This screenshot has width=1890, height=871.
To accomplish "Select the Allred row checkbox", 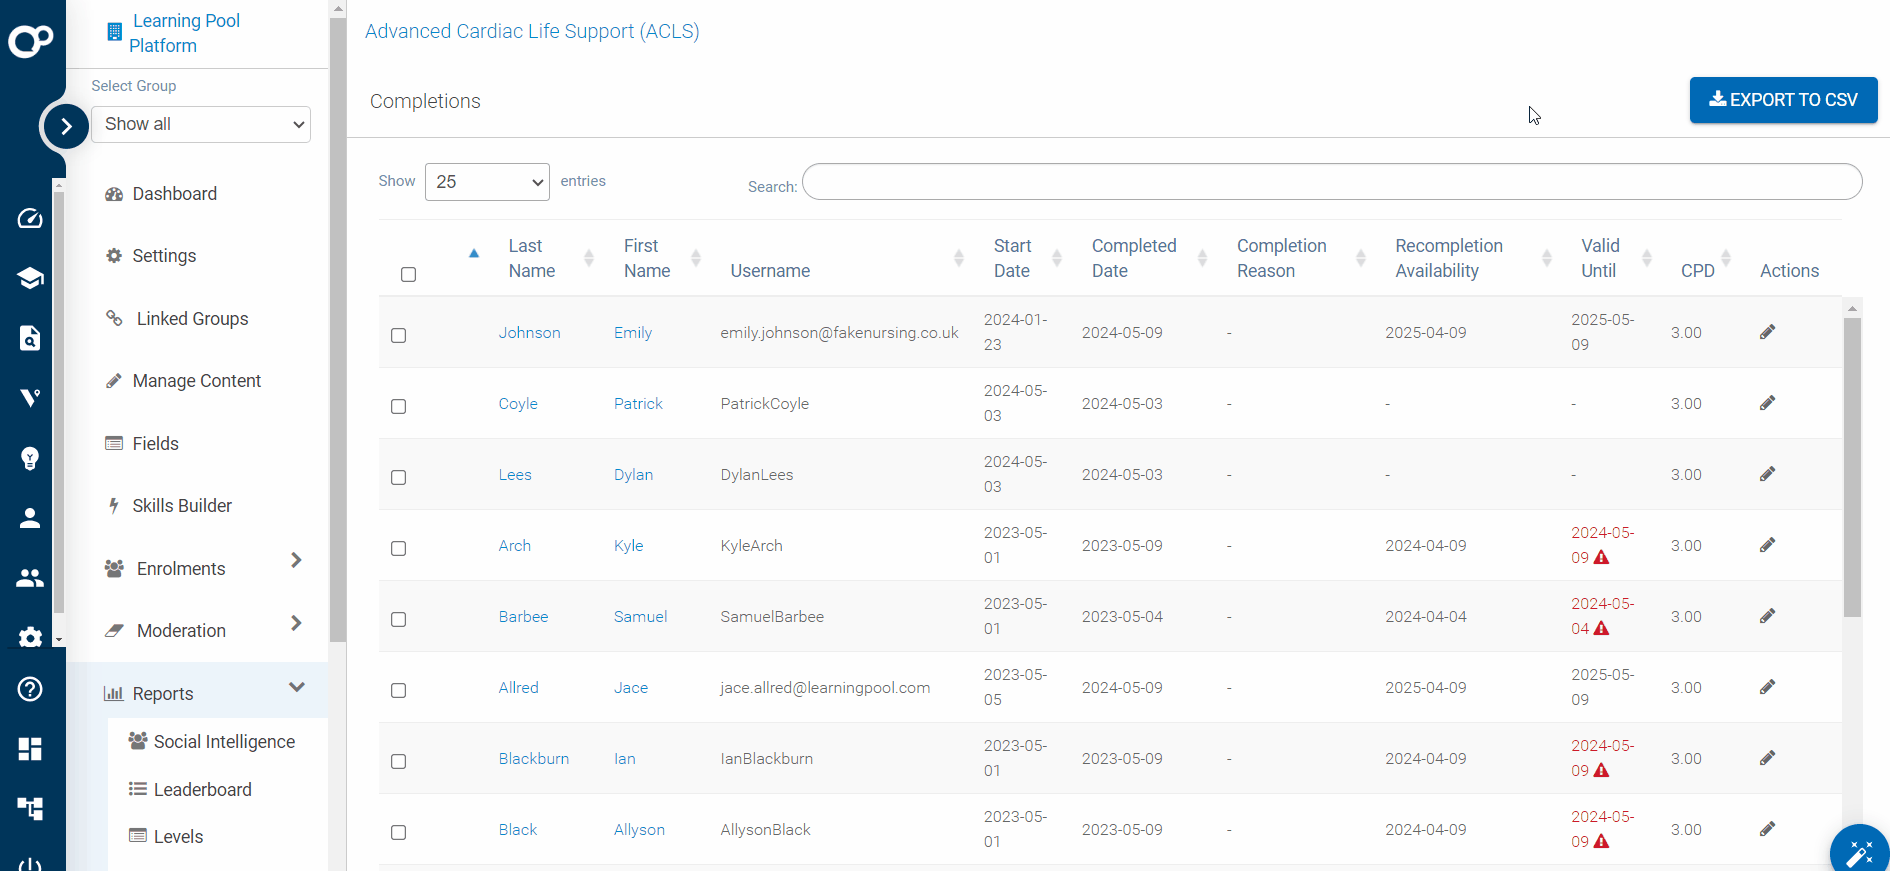I will pyautogui.click(x=398, y=690).
